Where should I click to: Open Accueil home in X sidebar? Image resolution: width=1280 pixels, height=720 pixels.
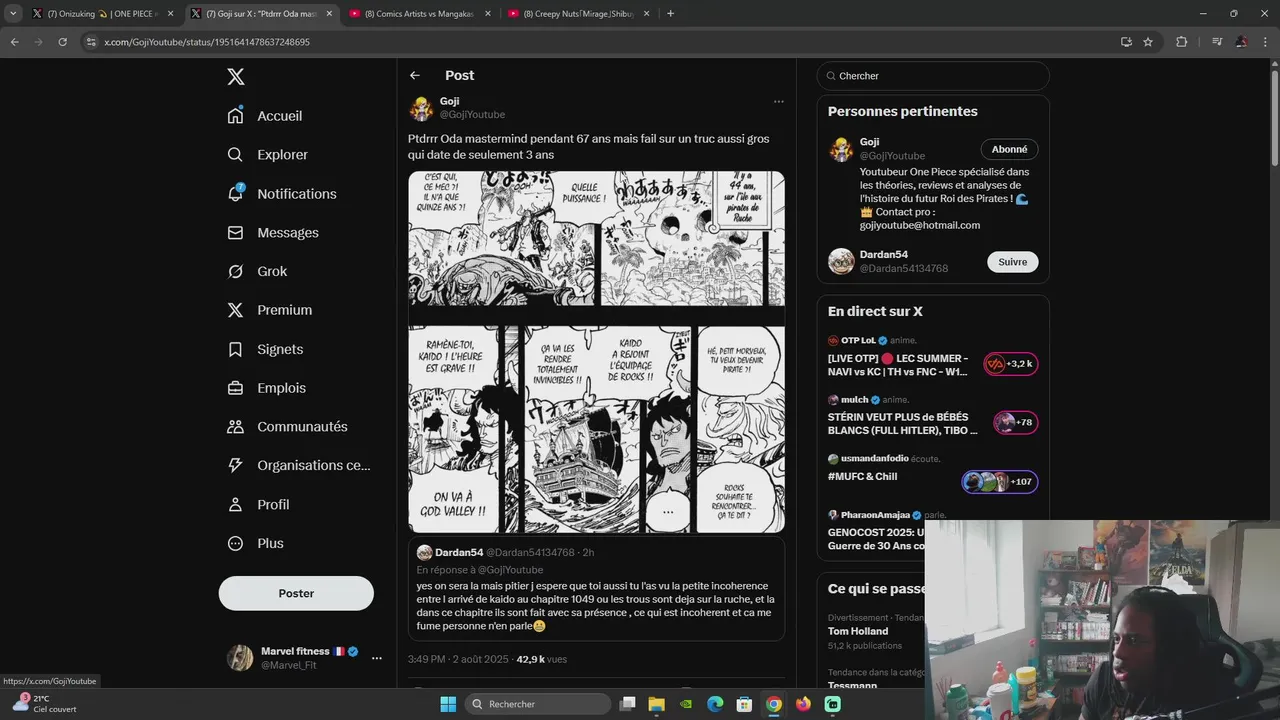click(x=265, y=116)
